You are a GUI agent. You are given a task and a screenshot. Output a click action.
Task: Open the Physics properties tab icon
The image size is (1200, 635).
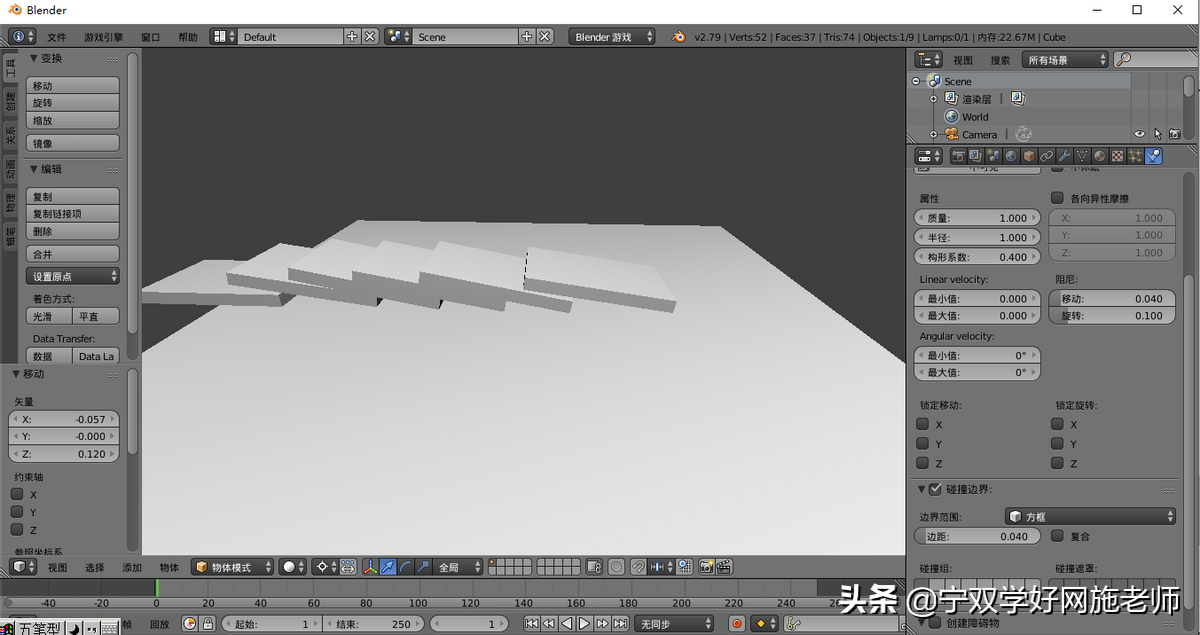click(x=1154, y=156)
